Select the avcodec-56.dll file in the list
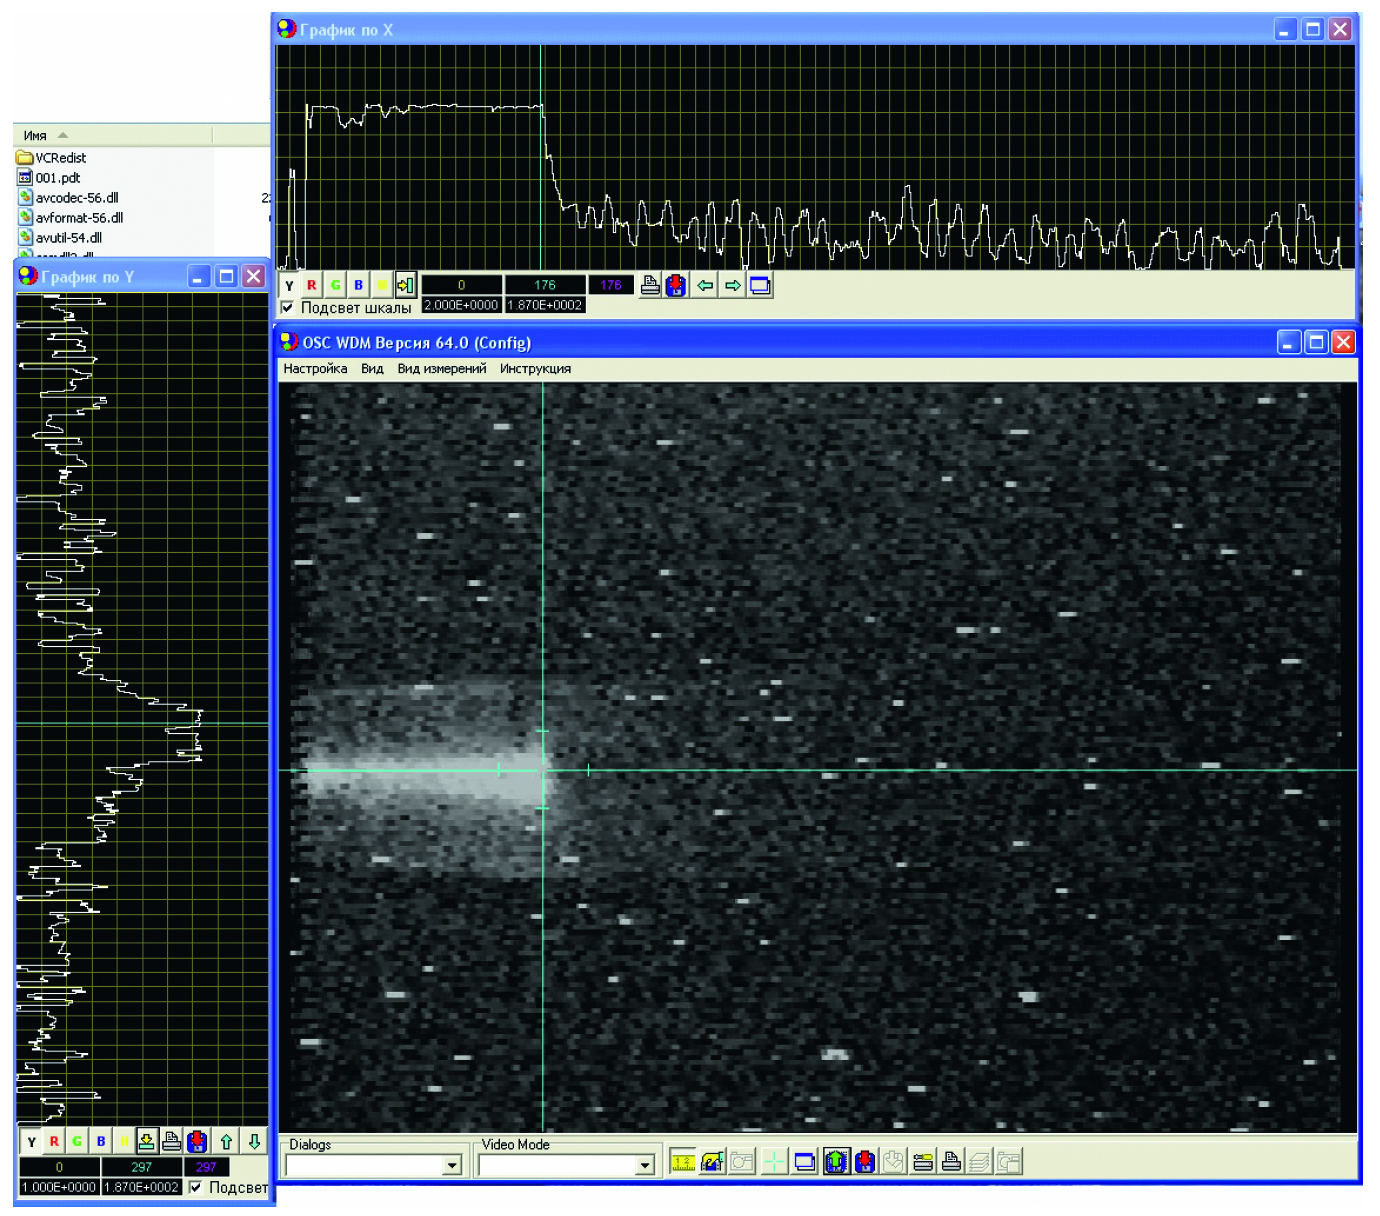The height and width of the screenshot is (1216, 1380). pos(76,198)
